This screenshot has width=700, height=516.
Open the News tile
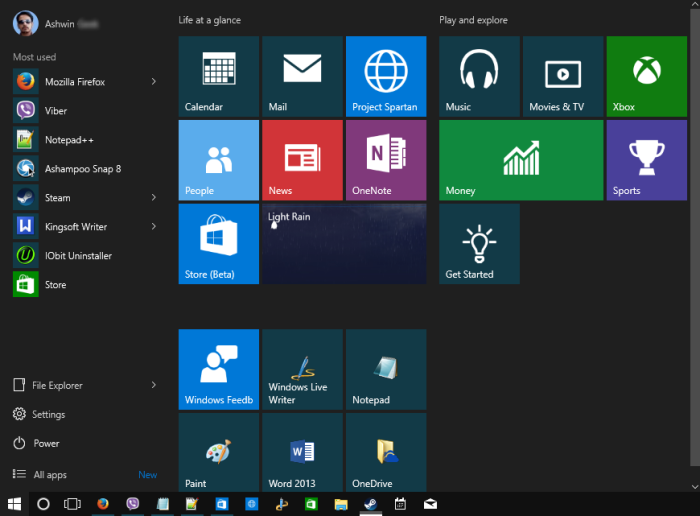coord(302,160)
